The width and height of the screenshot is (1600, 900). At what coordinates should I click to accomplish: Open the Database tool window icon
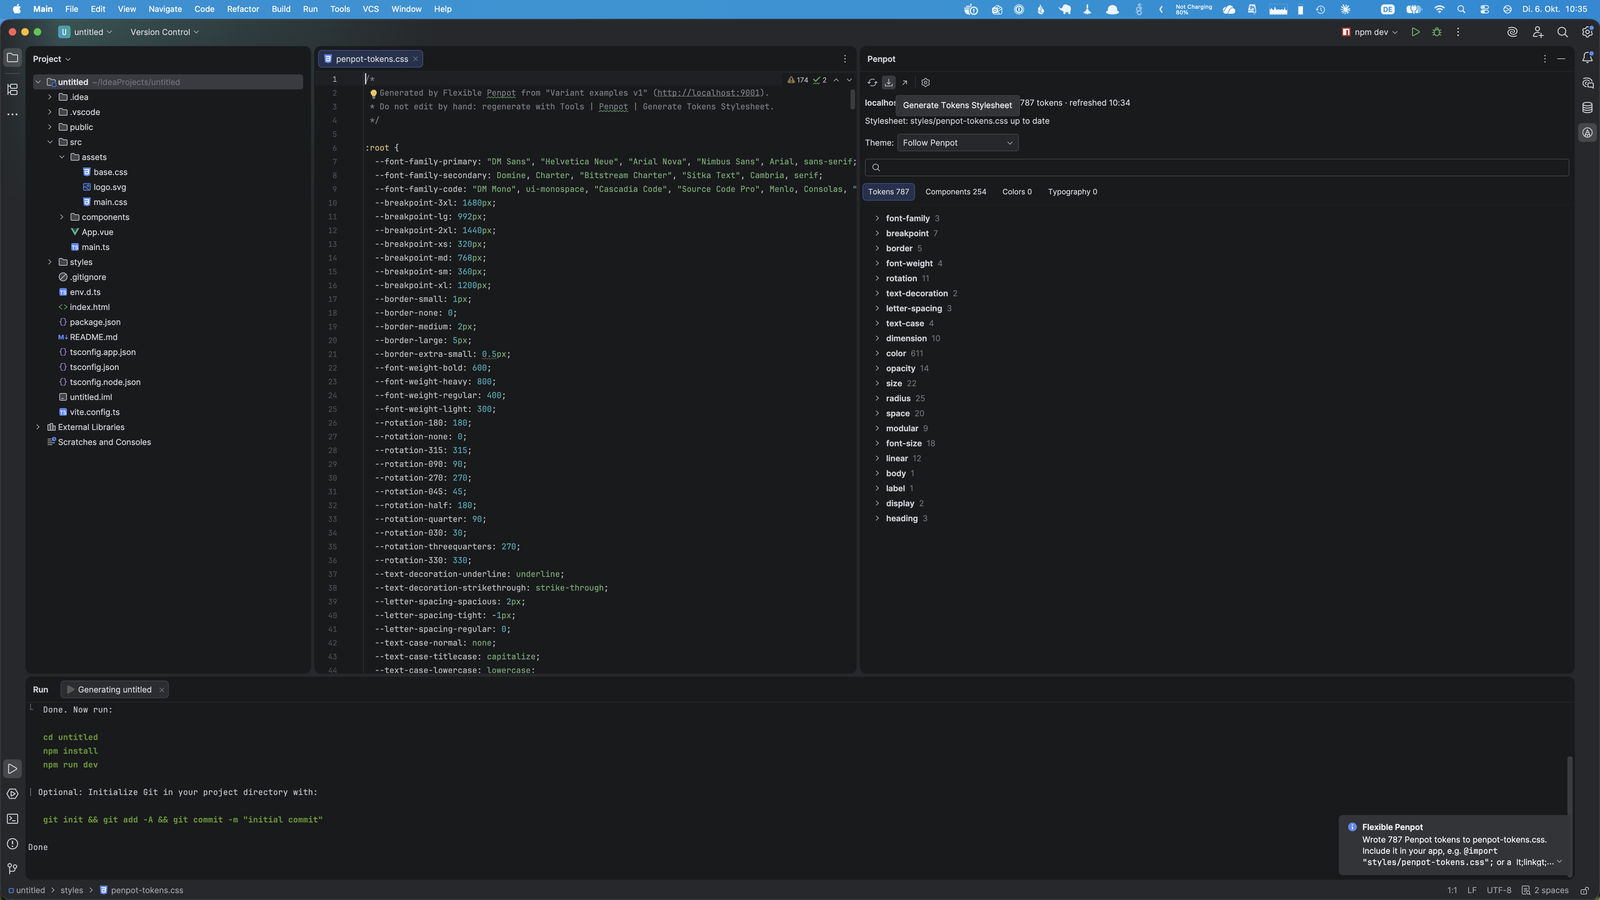(1587, 107)
